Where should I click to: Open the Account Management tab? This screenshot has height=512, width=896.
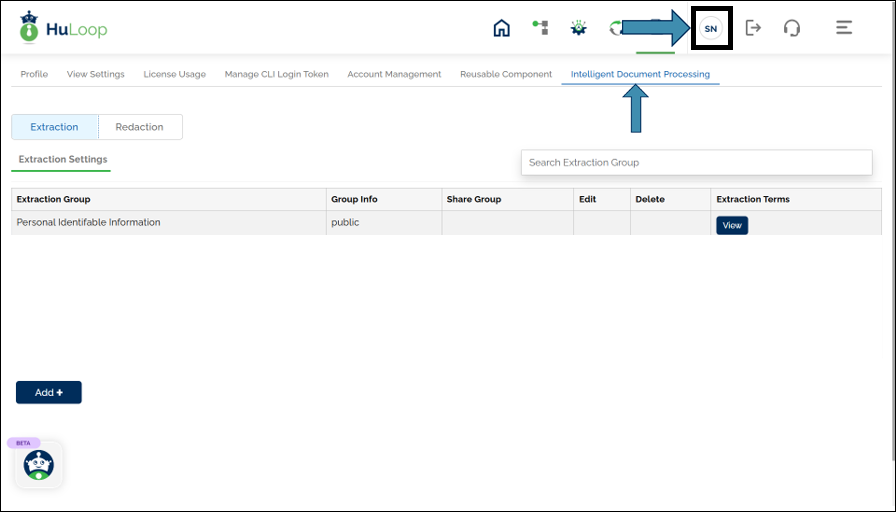394,74
